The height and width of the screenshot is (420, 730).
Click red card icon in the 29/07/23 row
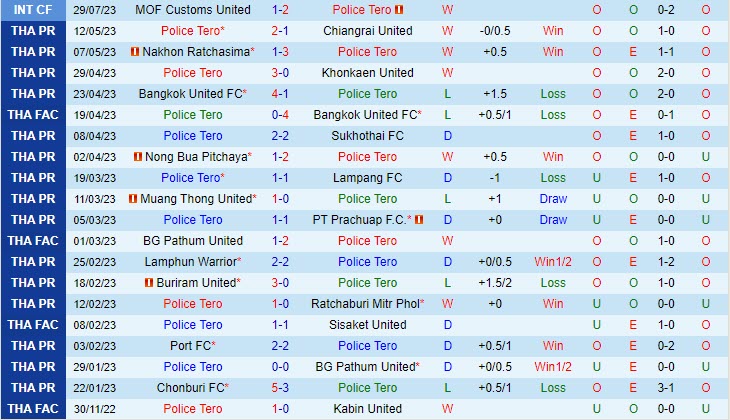pos(398,10)
